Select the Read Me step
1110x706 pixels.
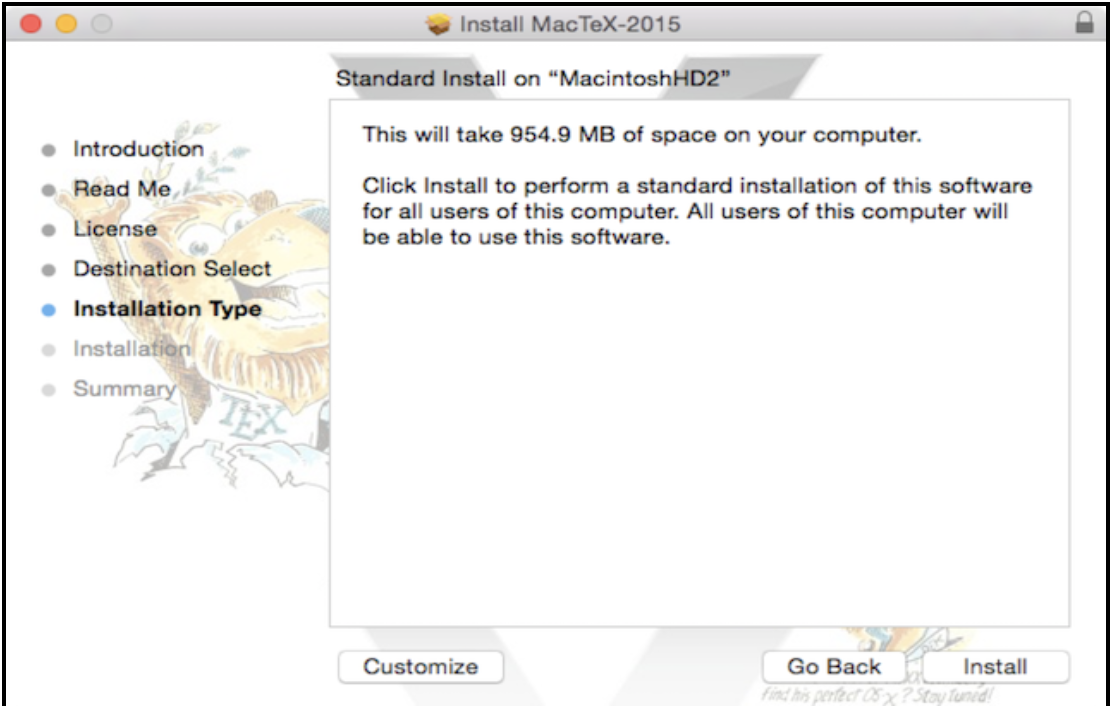point(122,189)
